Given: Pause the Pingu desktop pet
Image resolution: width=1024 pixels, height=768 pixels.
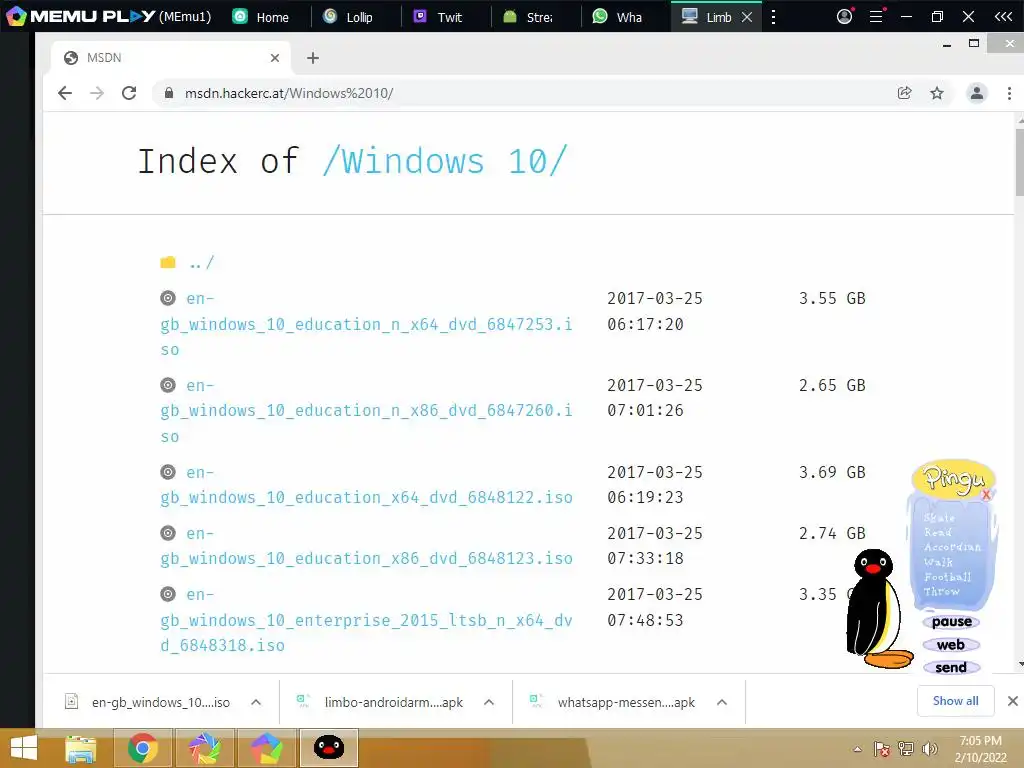Looking at the screenshot, I should (x=952, y=622).
